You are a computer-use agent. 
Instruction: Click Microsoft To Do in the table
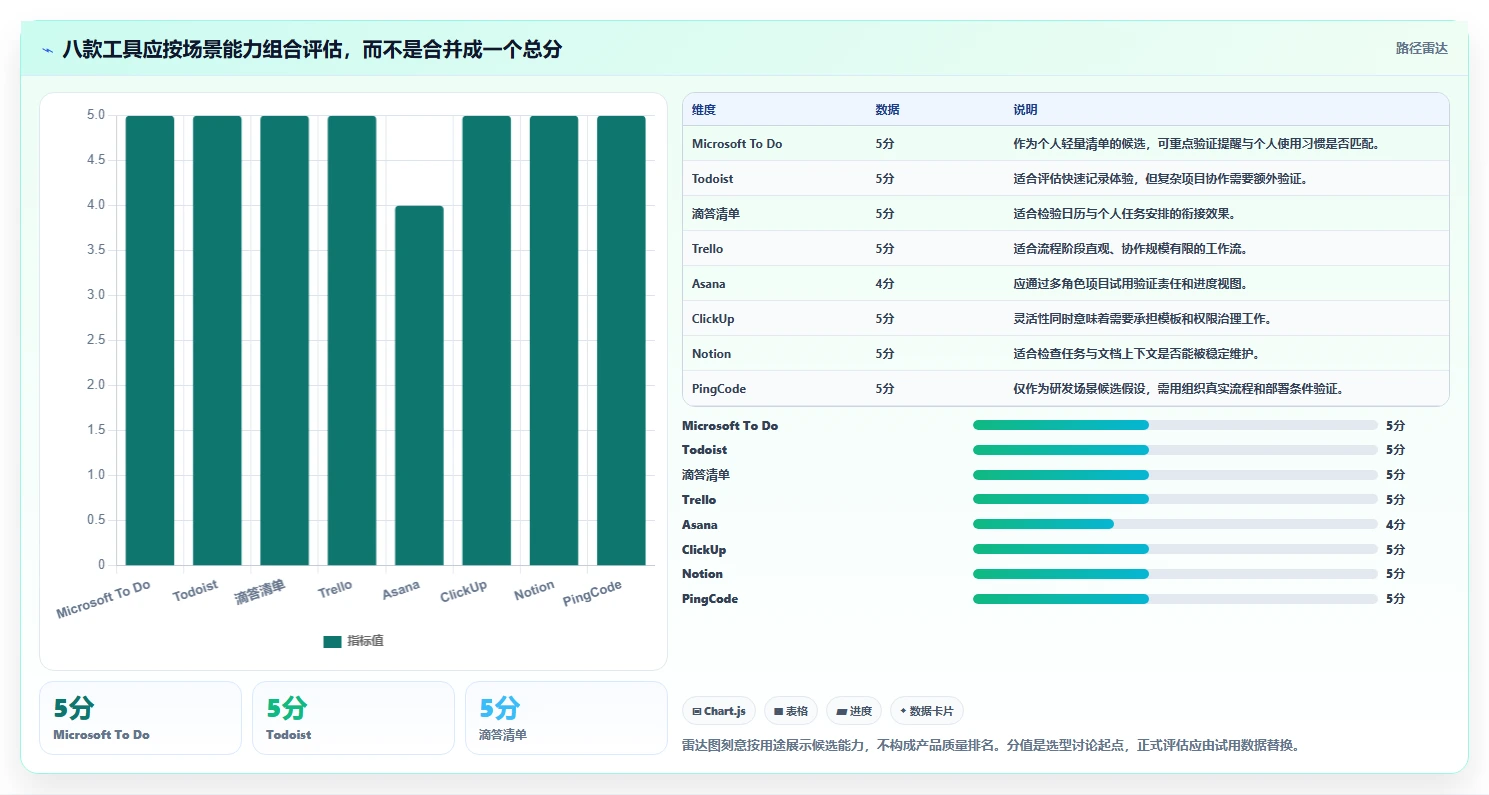[x=737, y=144]
